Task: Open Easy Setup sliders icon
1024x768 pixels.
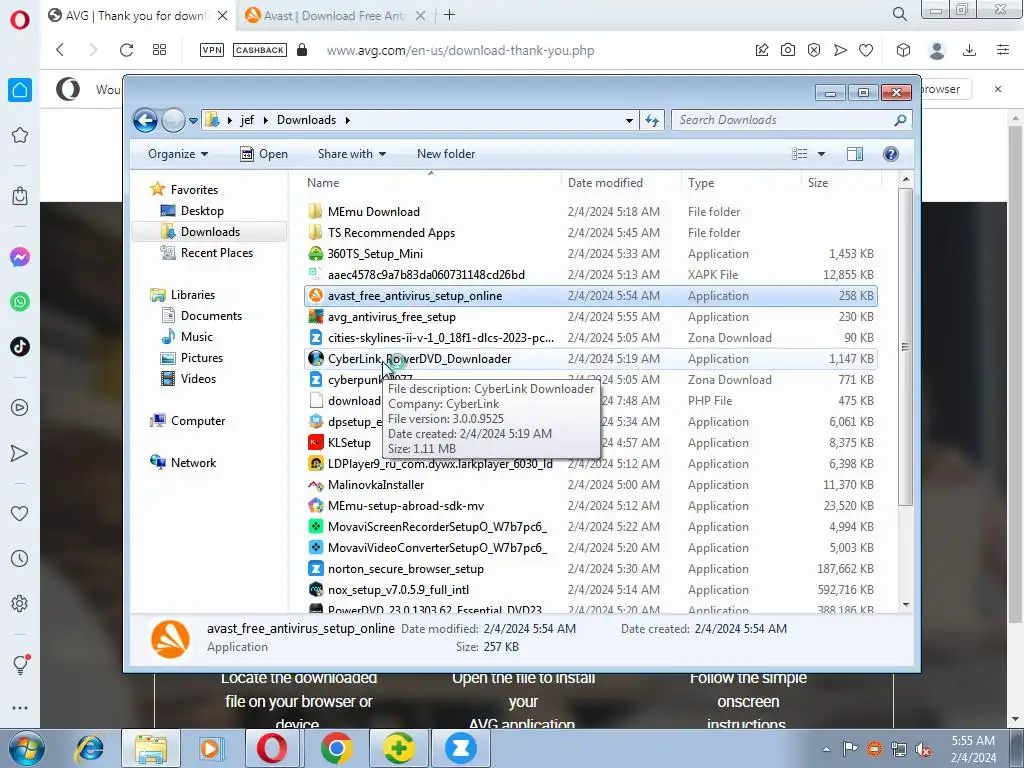Action: pos(1003,50)
